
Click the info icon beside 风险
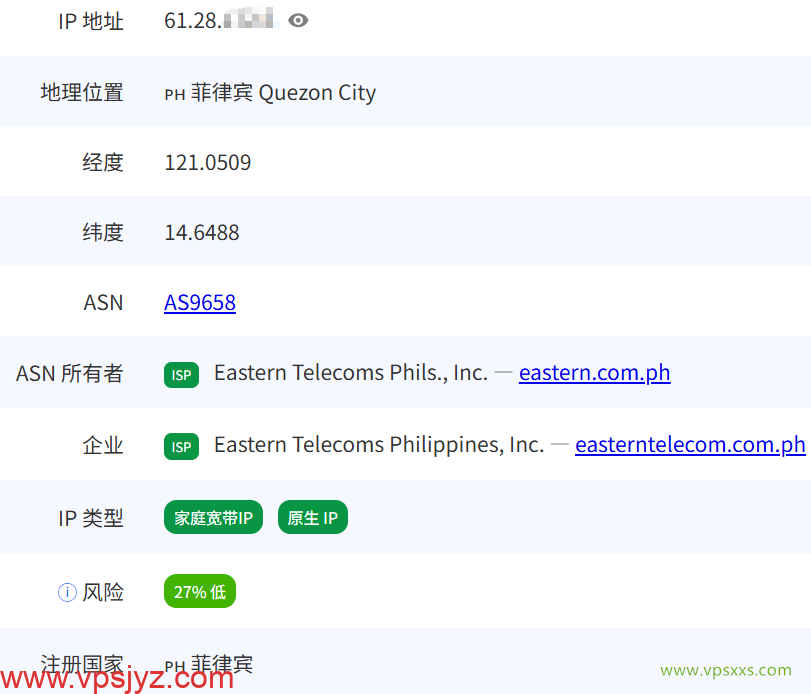(x=67, y=592)
